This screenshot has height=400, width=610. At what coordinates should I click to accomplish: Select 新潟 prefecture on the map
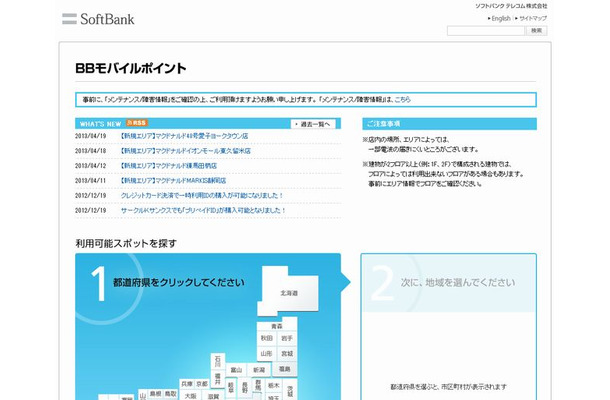point(259,370)
